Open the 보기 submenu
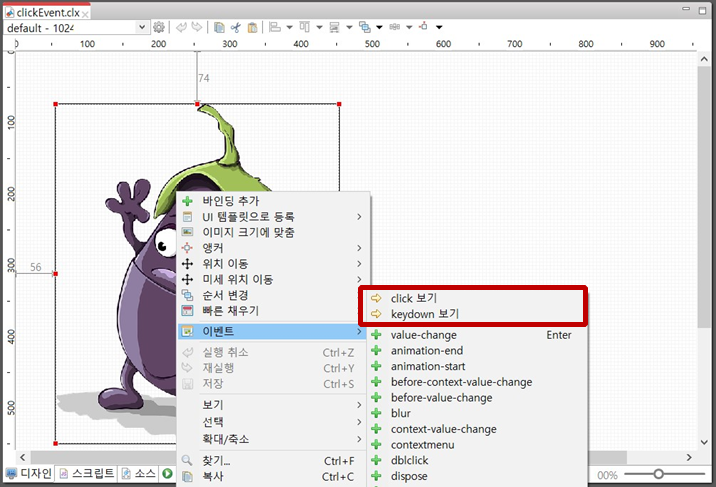Viewport: 716px width, 487px height. click(272, 405)
